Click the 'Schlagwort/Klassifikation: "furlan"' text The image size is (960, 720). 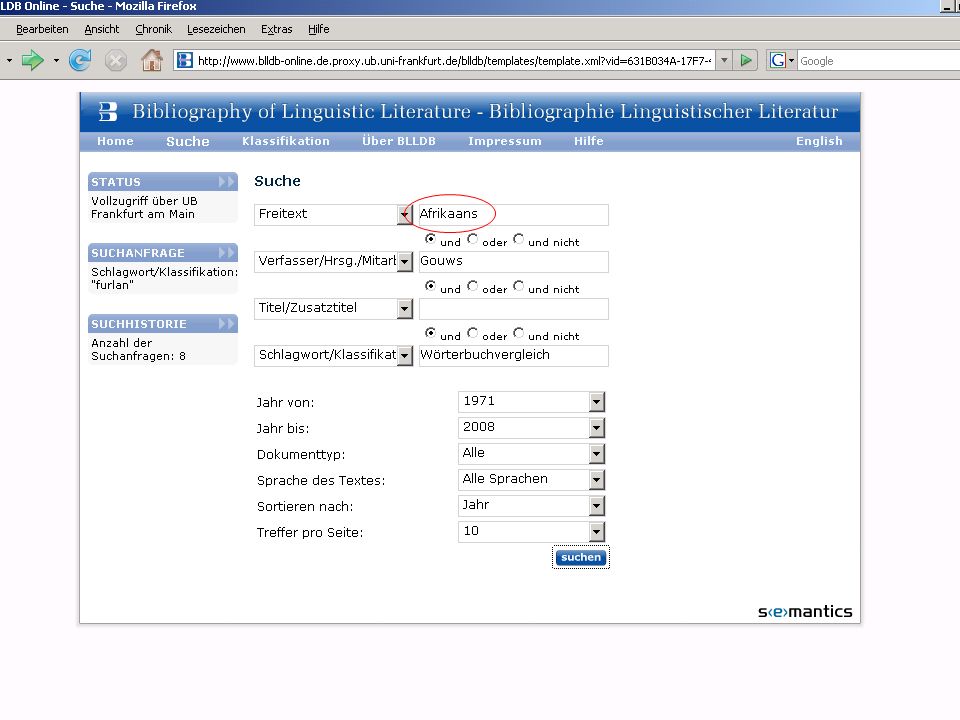pyautogui.click(x=164, y=279)
